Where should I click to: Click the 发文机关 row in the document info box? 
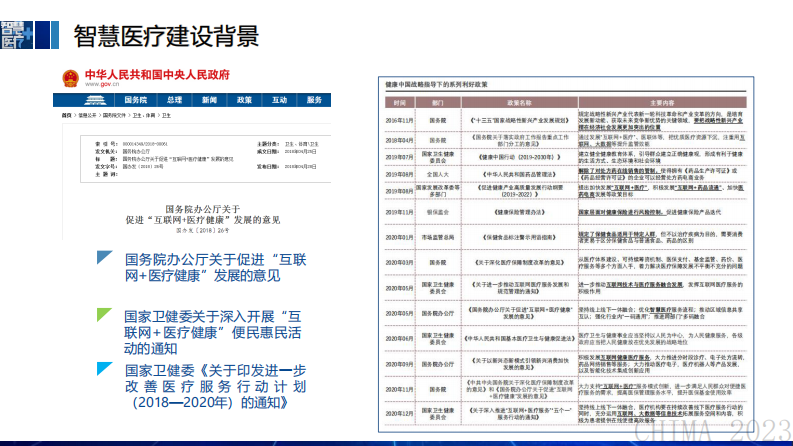point(123,152)
